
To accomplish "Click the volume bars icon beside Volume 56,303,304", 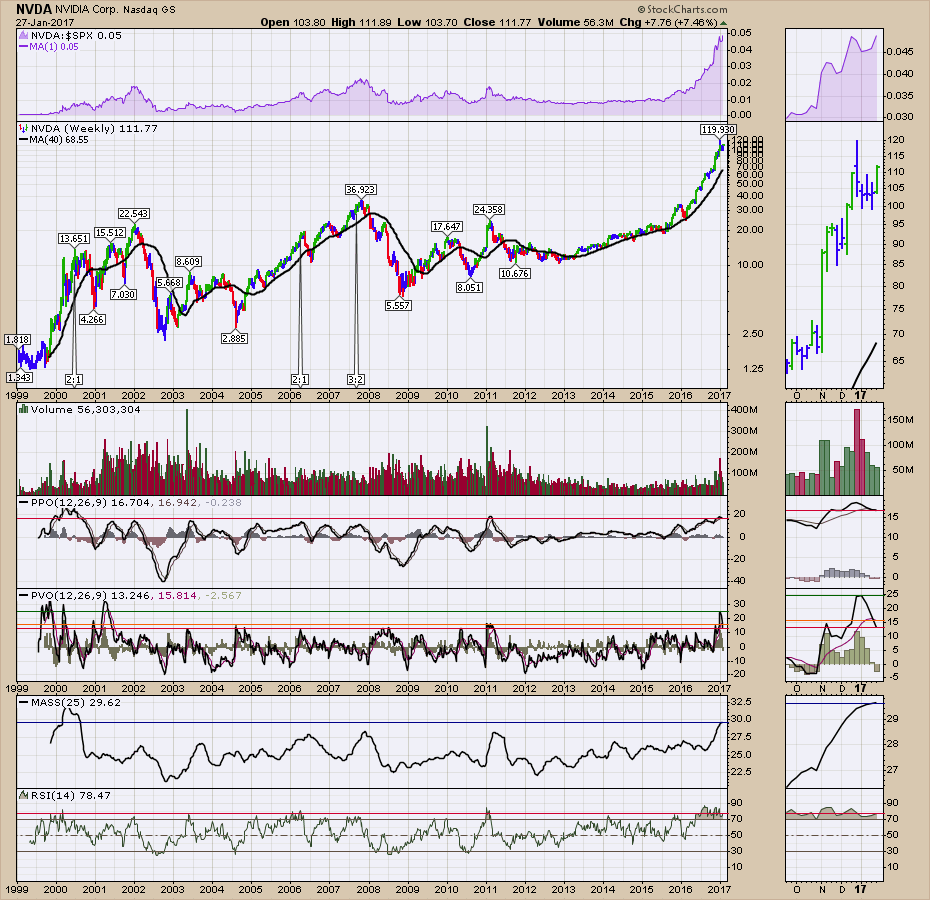I will click(x=24, y=409).
